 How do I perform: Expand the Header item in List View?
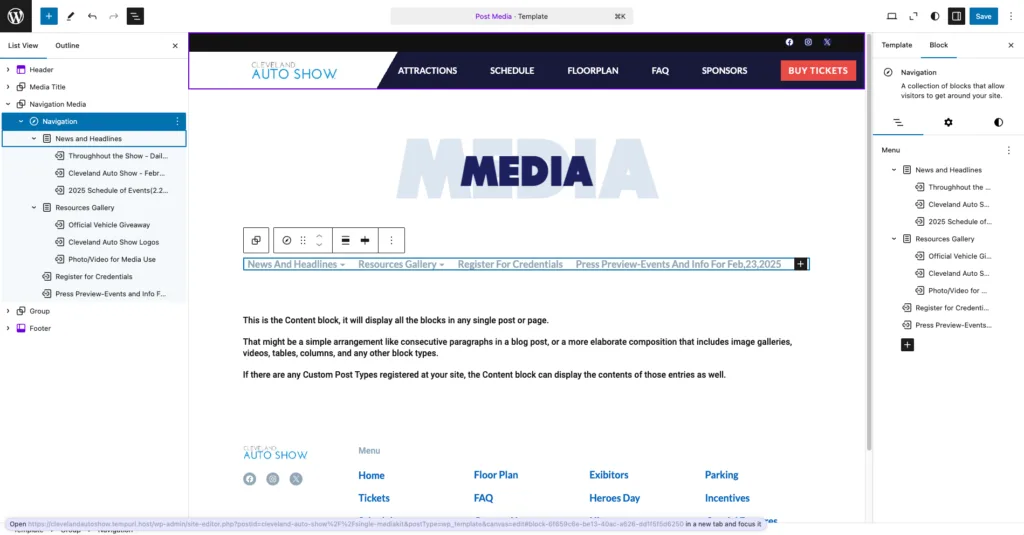tap(8, 70)
